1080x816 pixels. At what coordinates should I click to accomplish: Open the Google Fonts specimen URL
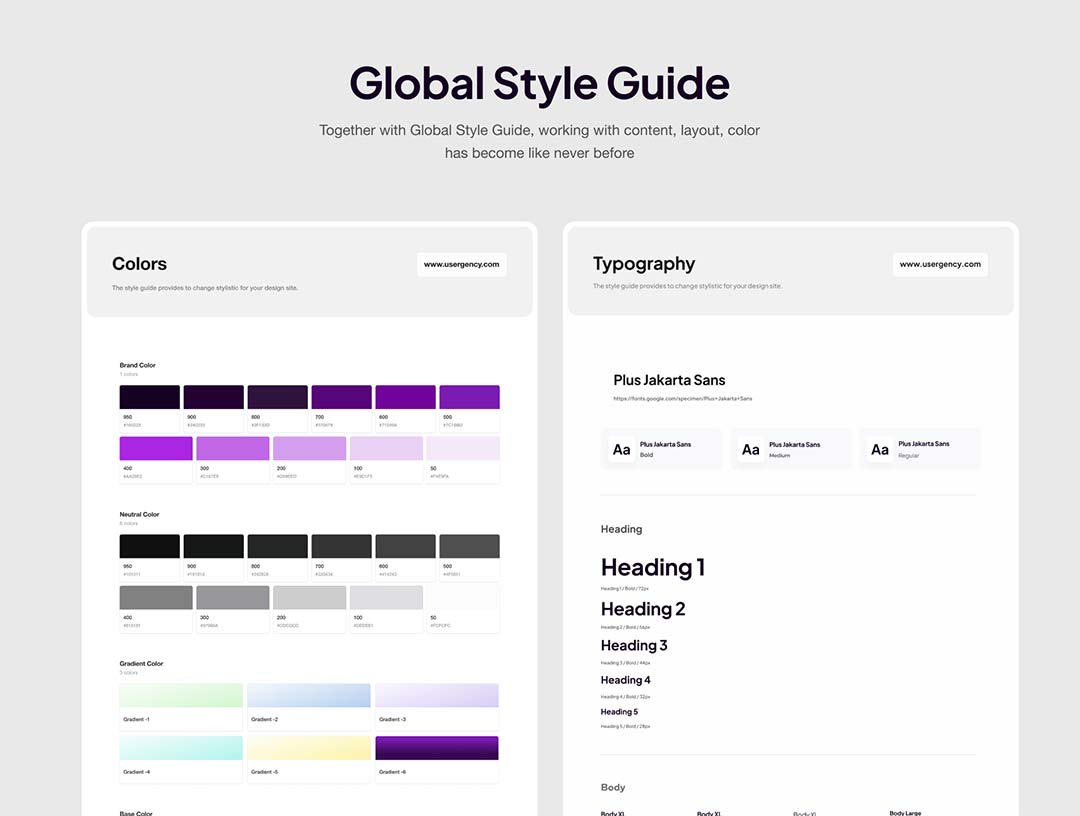683,399
